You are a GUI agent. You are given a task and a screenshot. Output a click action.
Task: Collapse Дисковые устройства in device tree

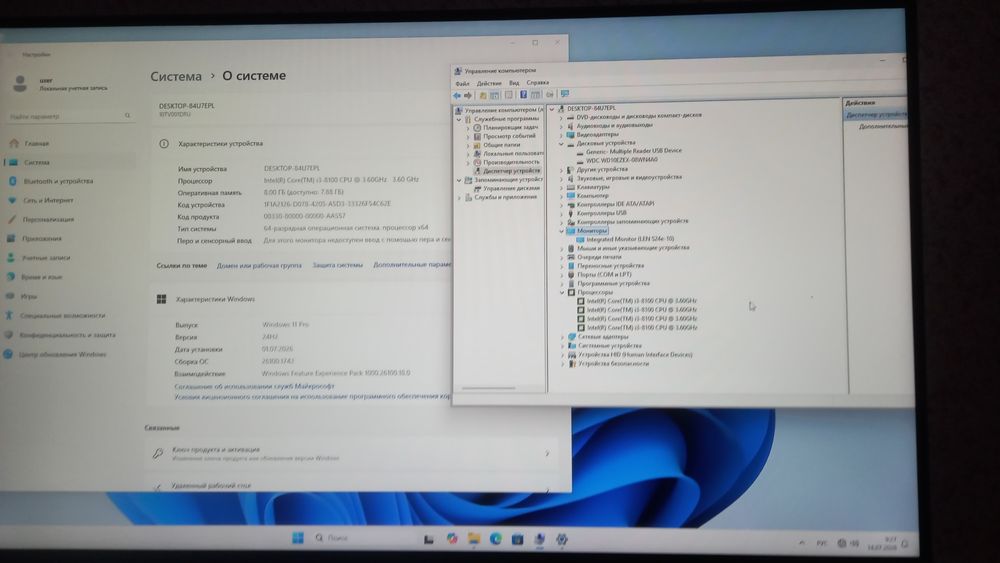coord(561,143)
